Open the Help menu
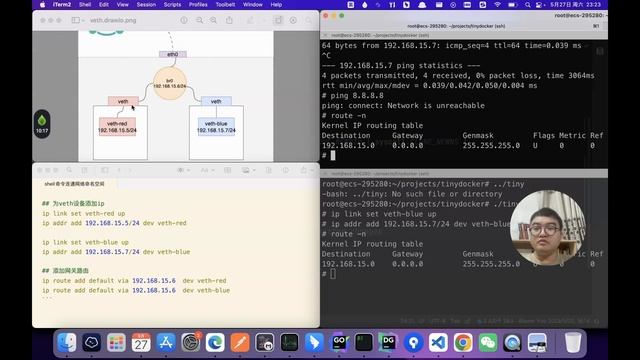Screen dimensions: 640x360 click(x=276, y=4)
